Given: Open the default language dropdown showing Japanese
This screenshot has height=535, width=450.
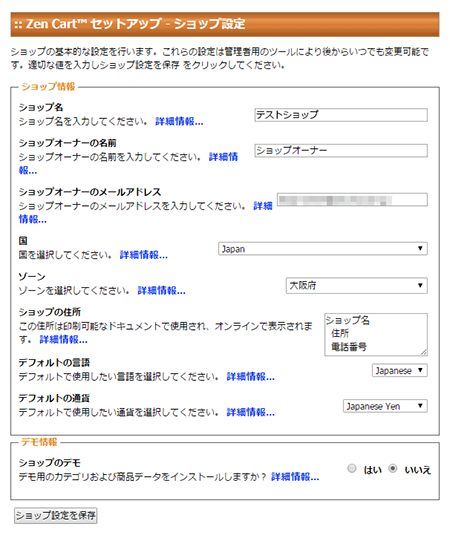Looking at the screenshot, I should [400, 371].
